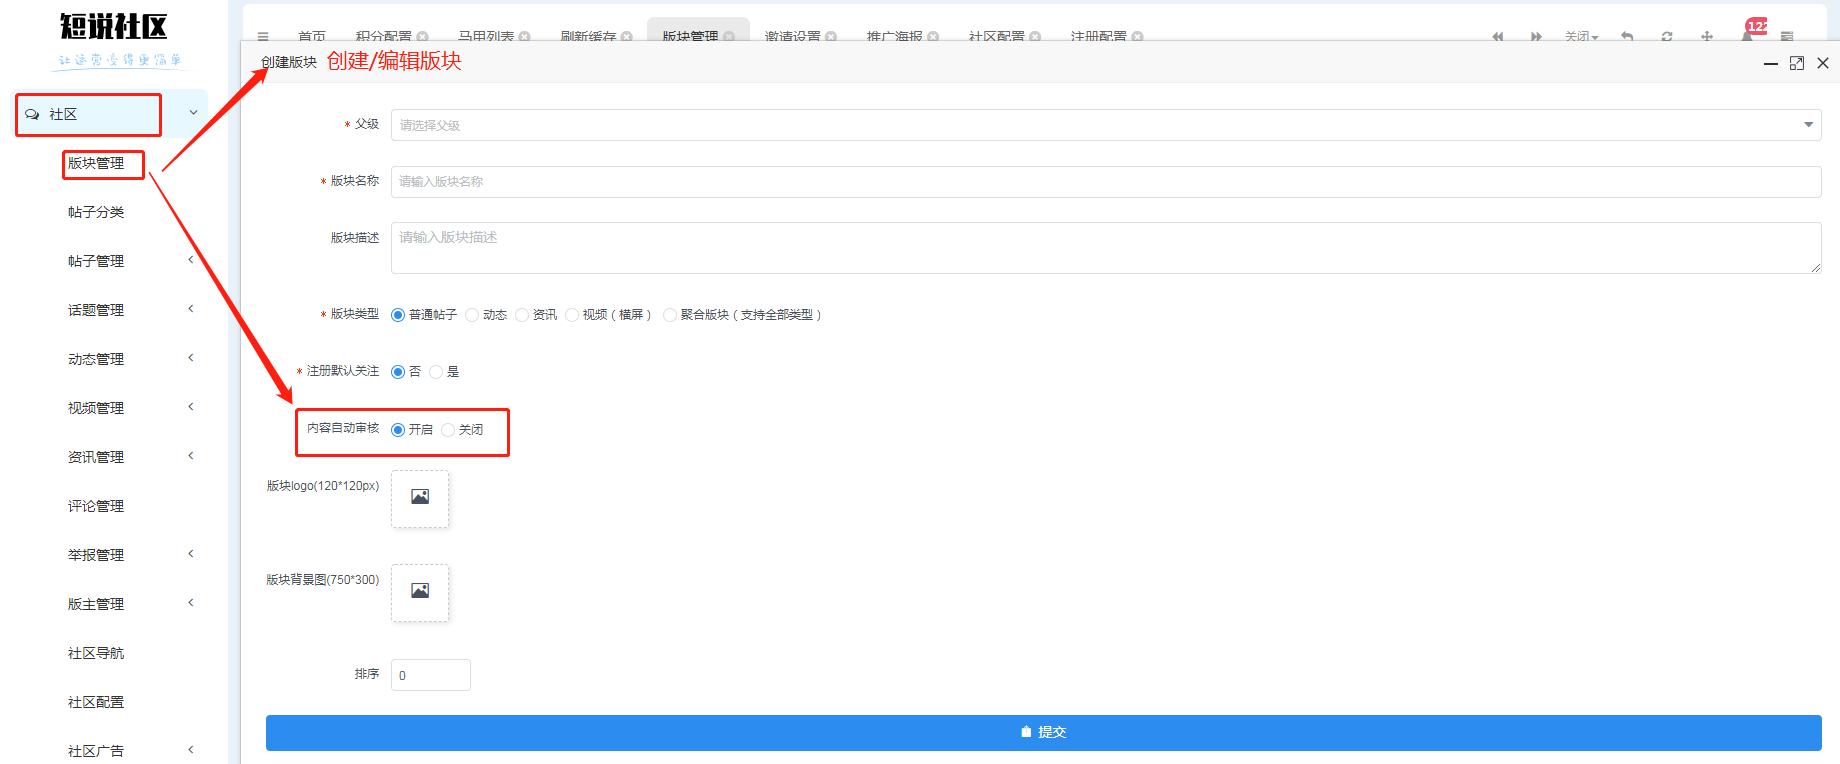
Task: Upload image for 版块背景图
Action: [x=420, y=593]
